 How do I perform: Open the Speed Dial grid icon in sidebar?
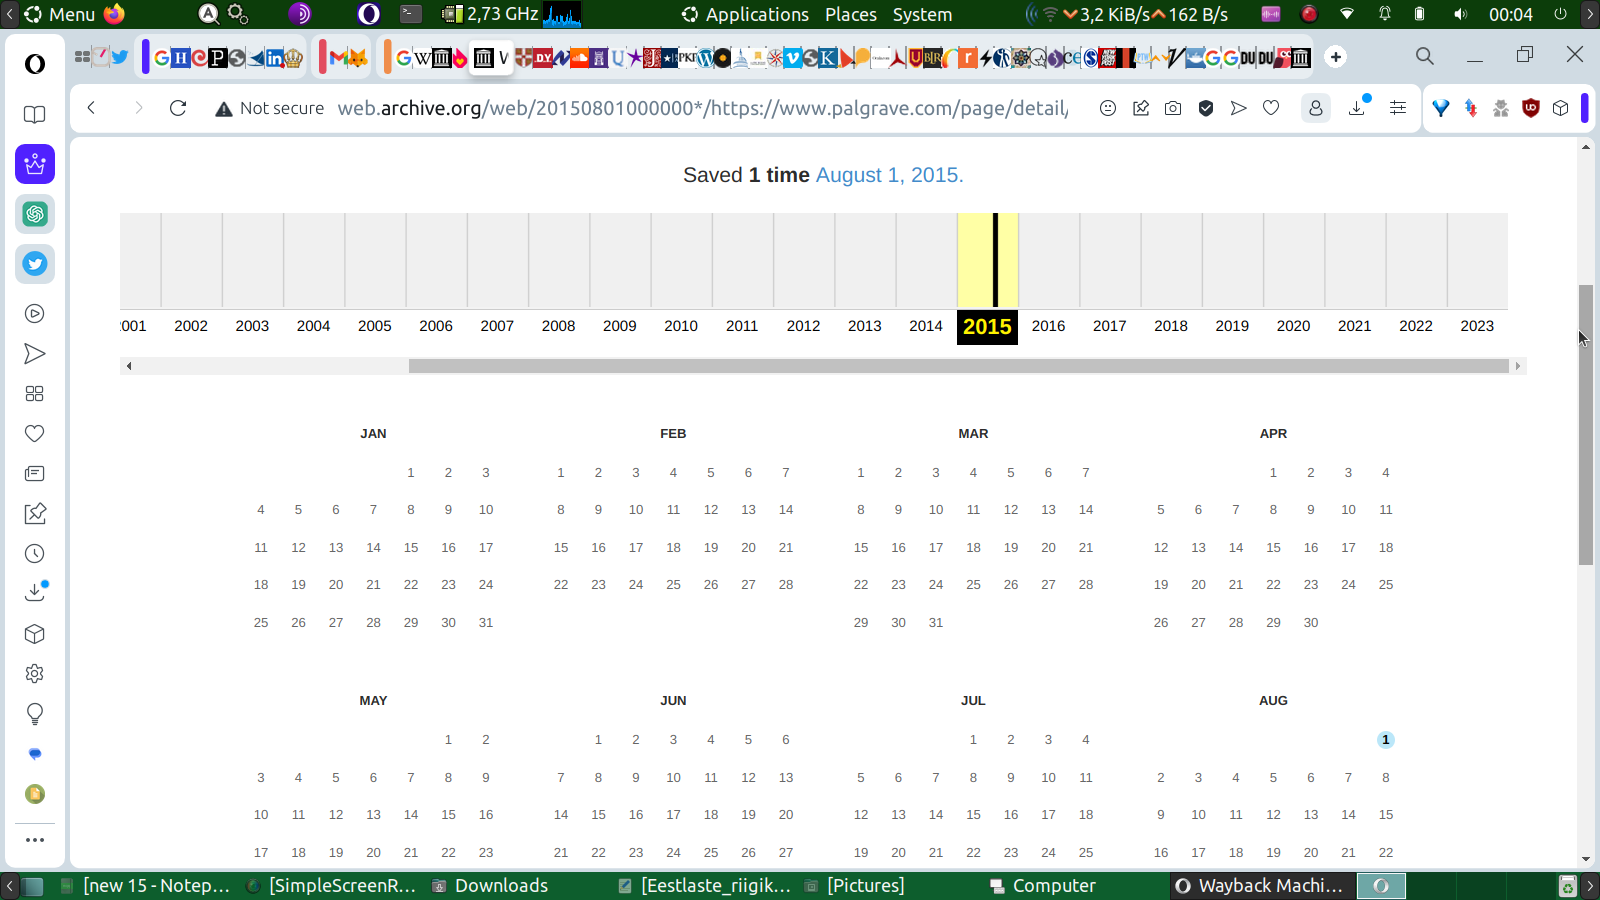[x=35, y=394]
